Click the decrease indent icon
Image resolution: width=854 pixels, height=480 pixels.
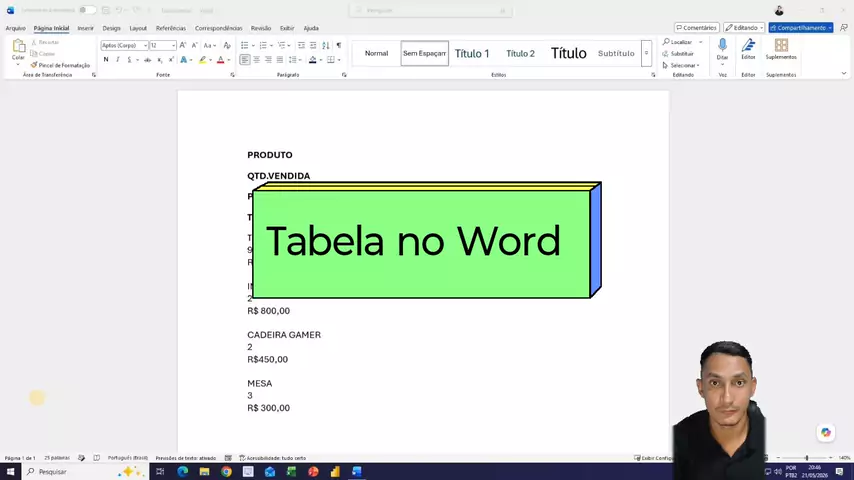[301, 45]
